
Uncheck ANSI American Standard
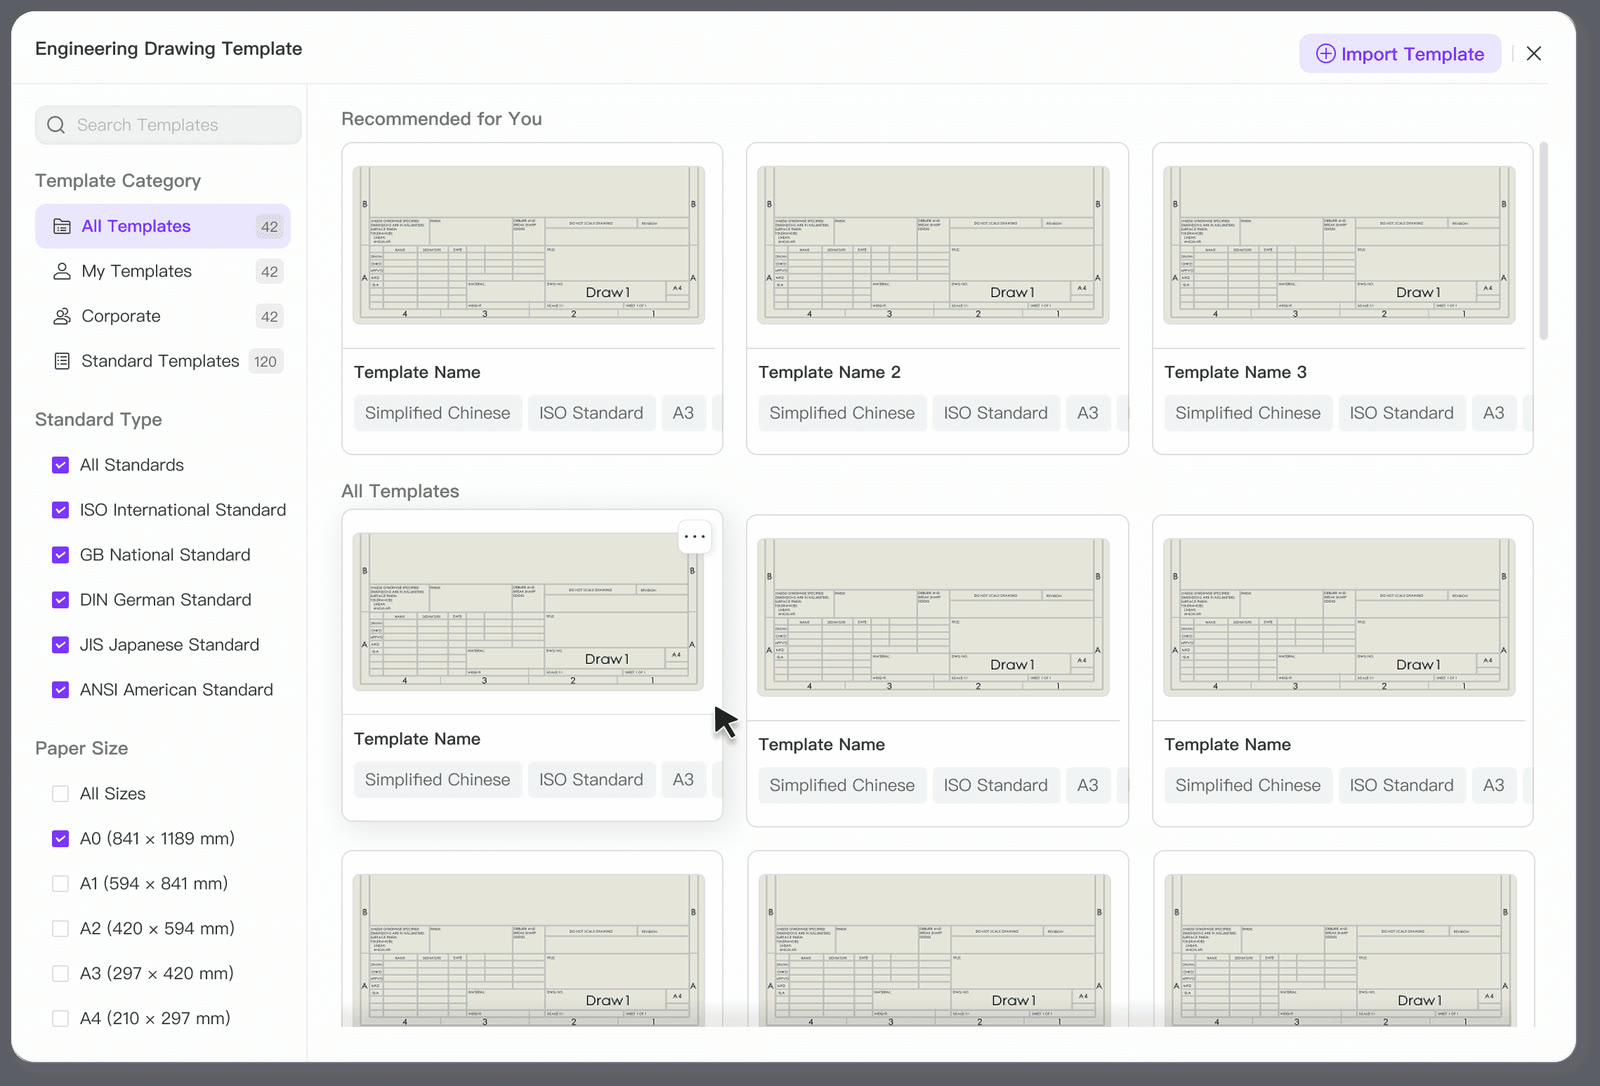coord(60,690)
